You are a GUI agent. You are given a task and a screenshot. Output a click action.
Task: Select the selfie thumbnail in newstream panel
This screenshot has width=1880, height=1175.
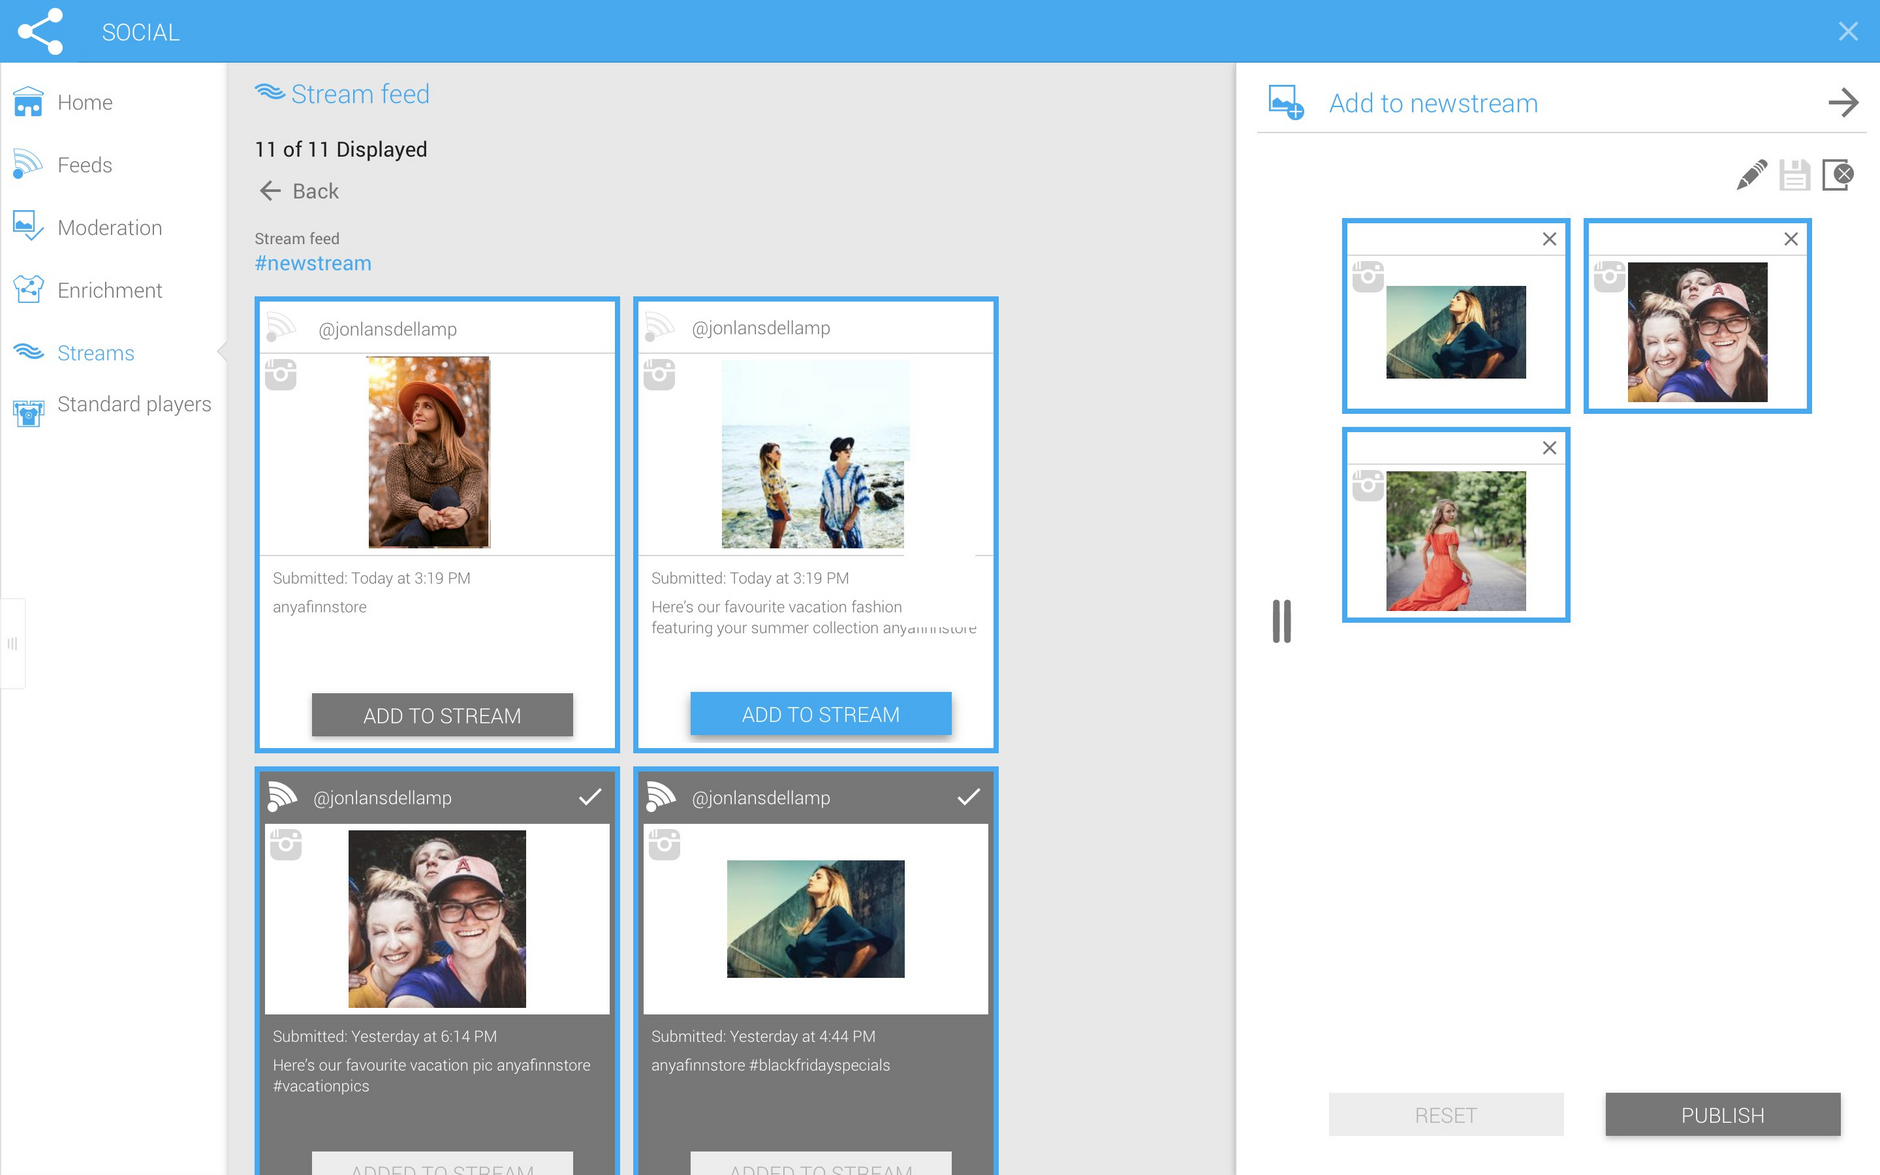point(1698,332)
